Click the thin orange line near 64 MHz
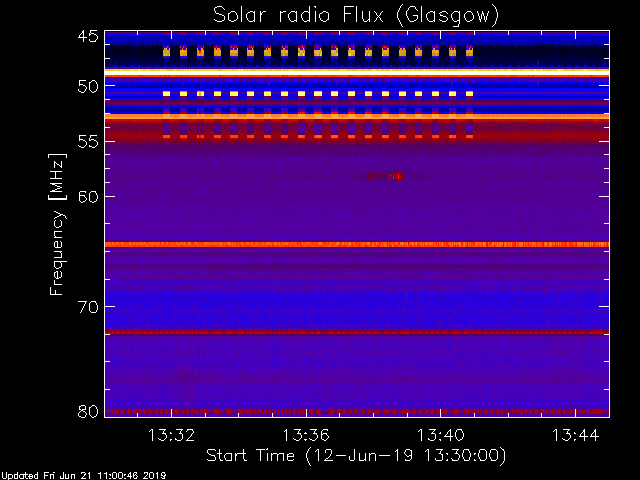Image resolution: width=640 pixels, height=480 pixels. 356,244
